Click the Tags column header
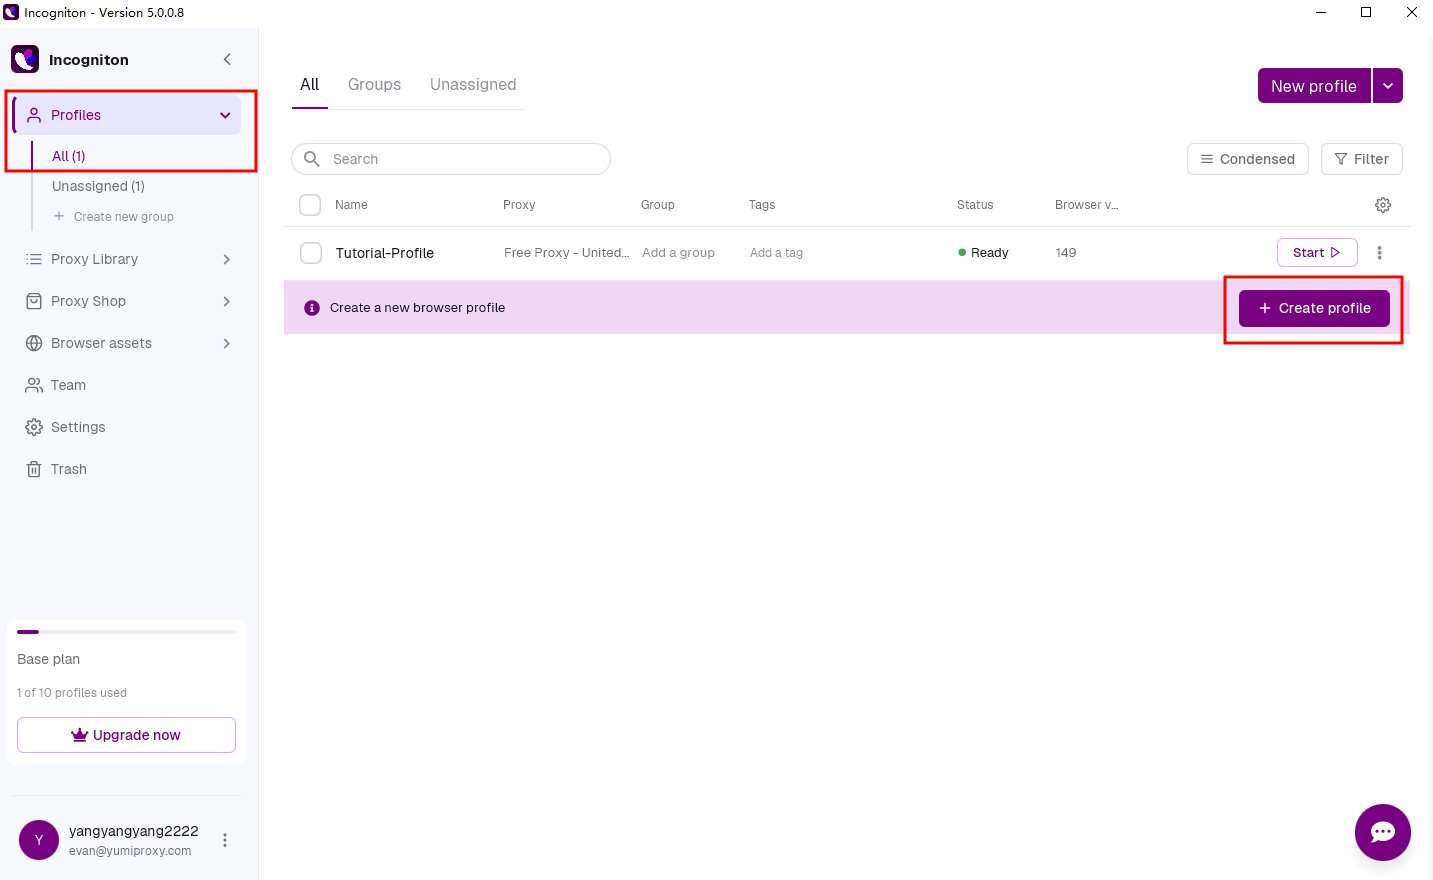Image resolution: width=1433 pixels, height=880 pixels. (x=762, y=205)
